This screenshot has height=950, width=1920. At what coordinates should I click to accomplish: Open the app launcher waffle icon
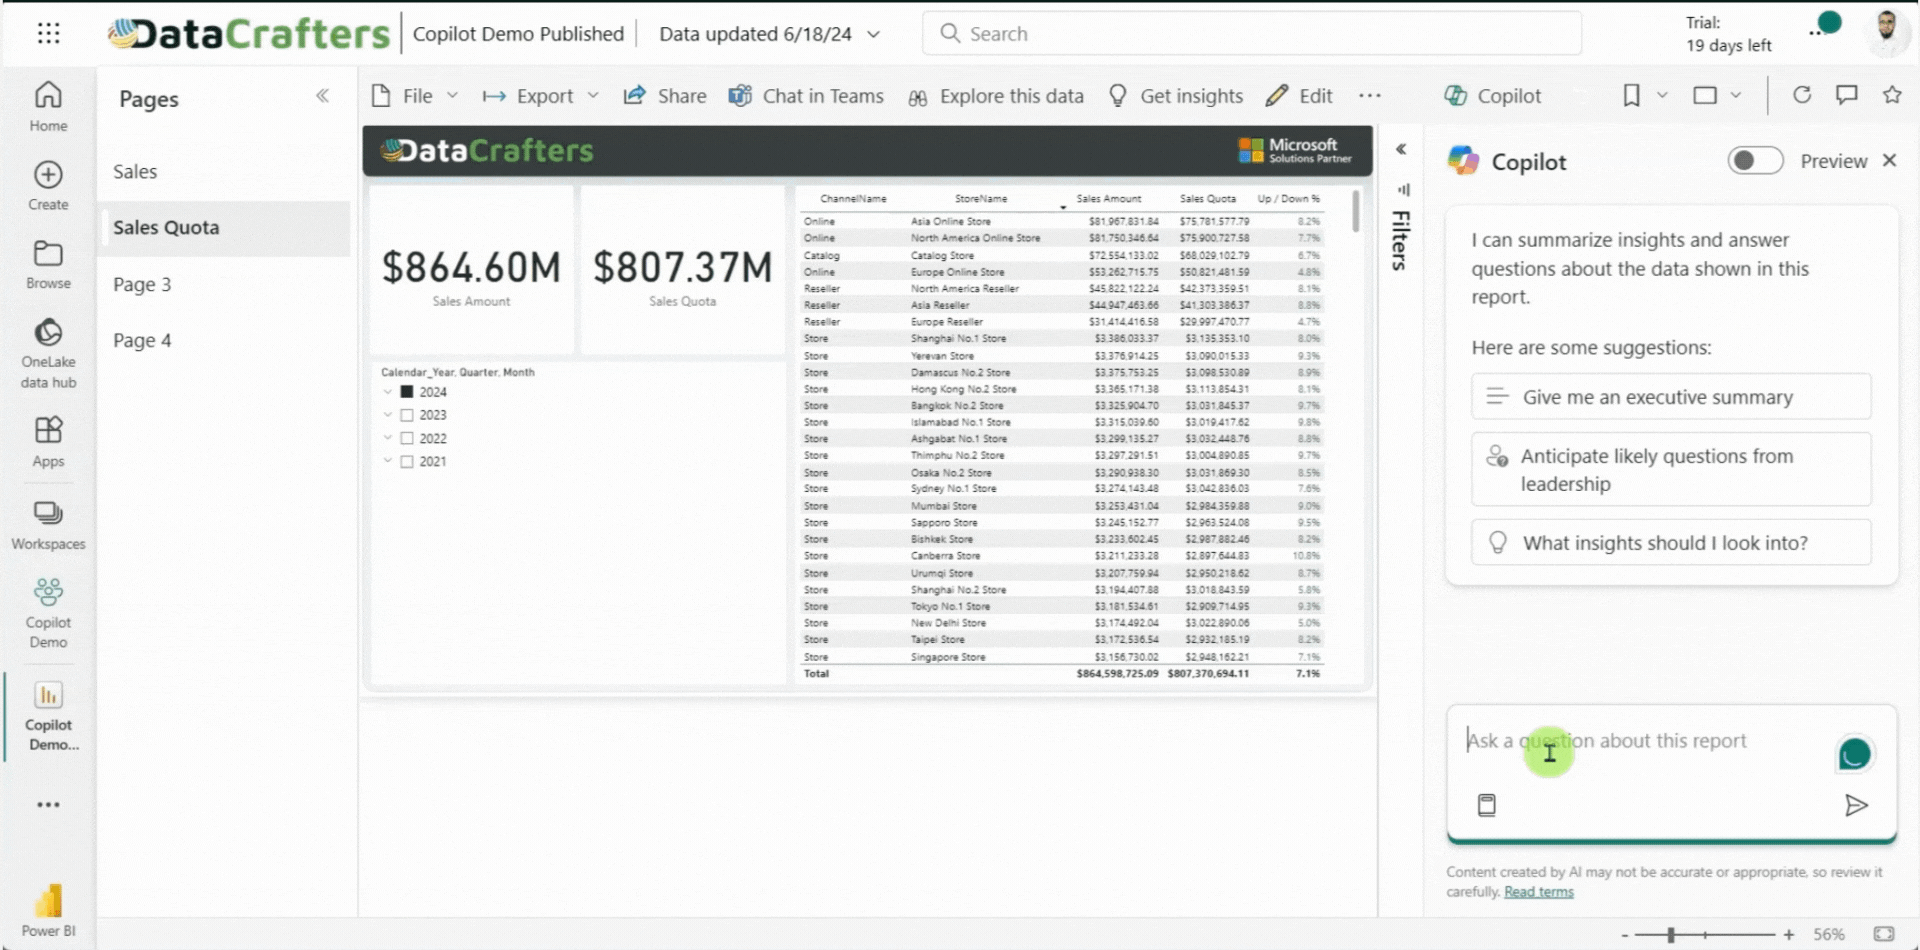48,34
